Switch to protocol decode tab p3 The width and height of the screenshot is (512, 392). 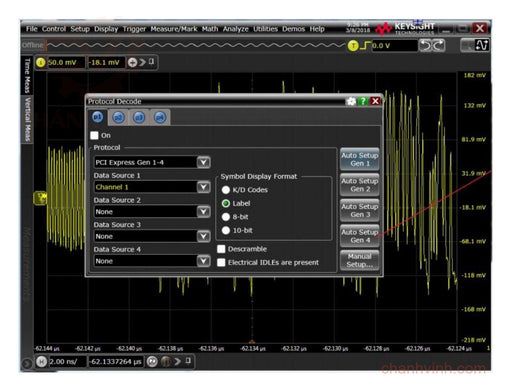coord(139,117)
